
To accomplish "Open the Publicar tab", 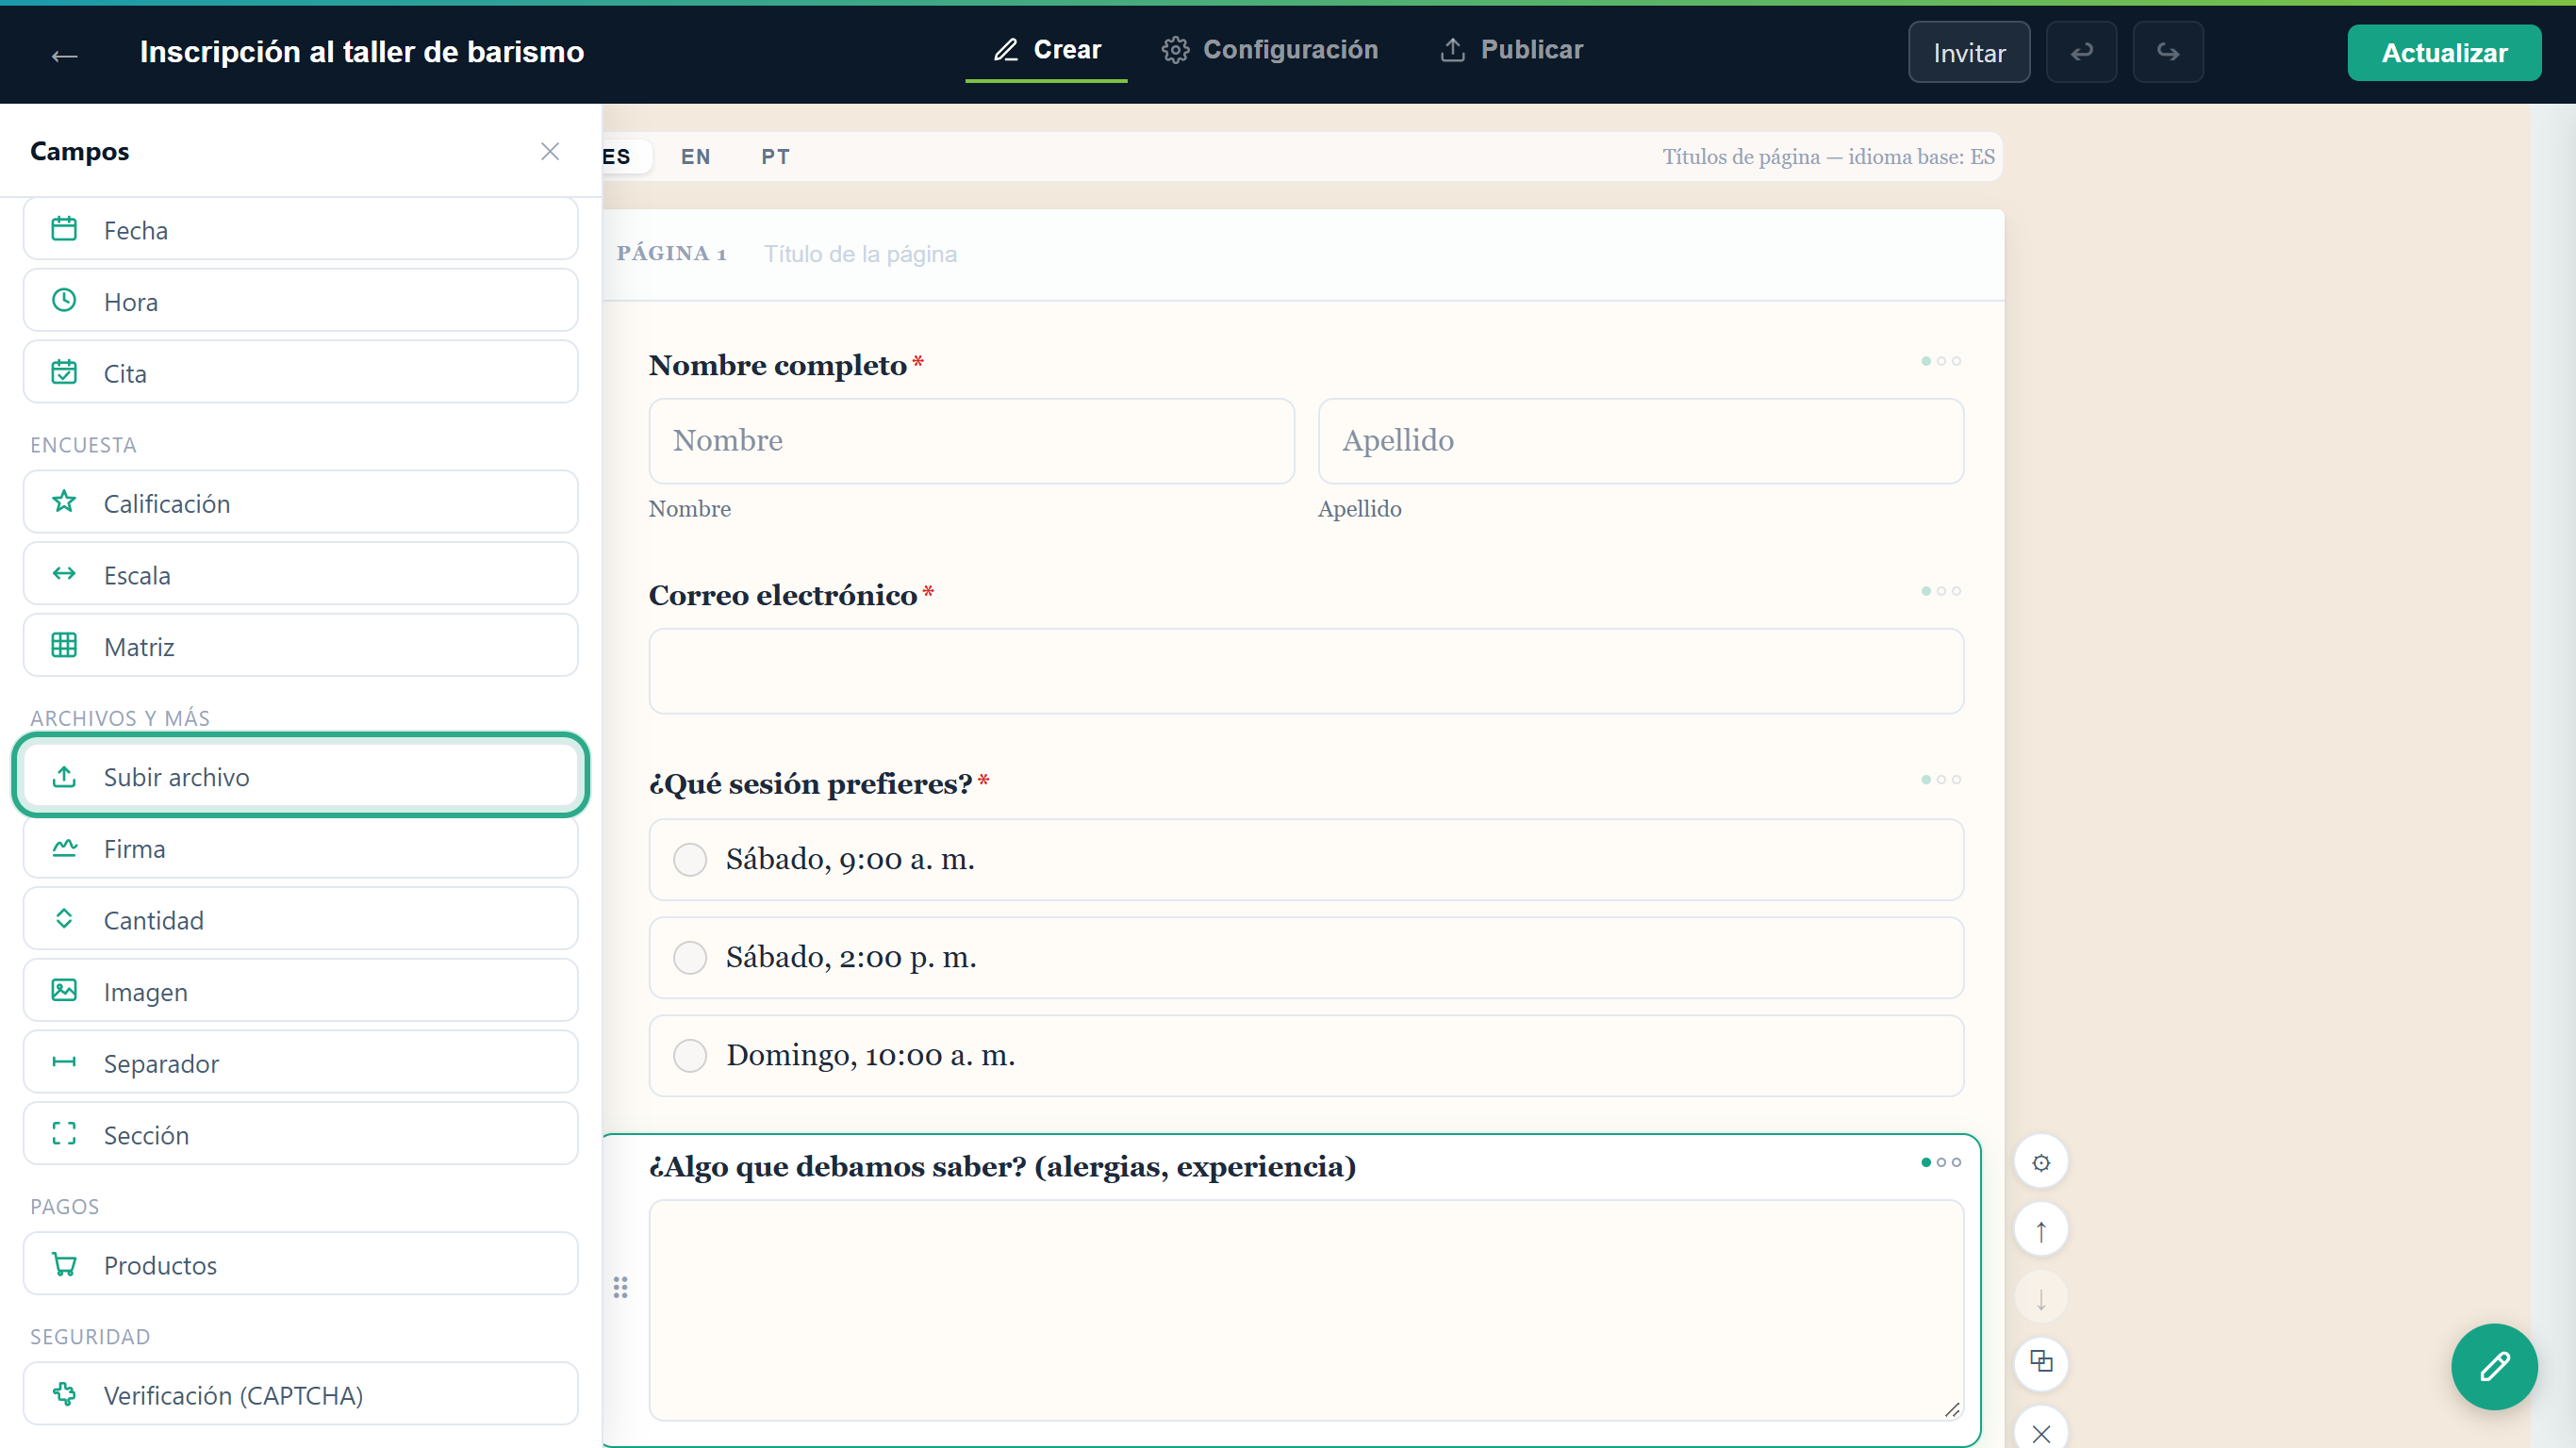I will tap(1511, 50).
